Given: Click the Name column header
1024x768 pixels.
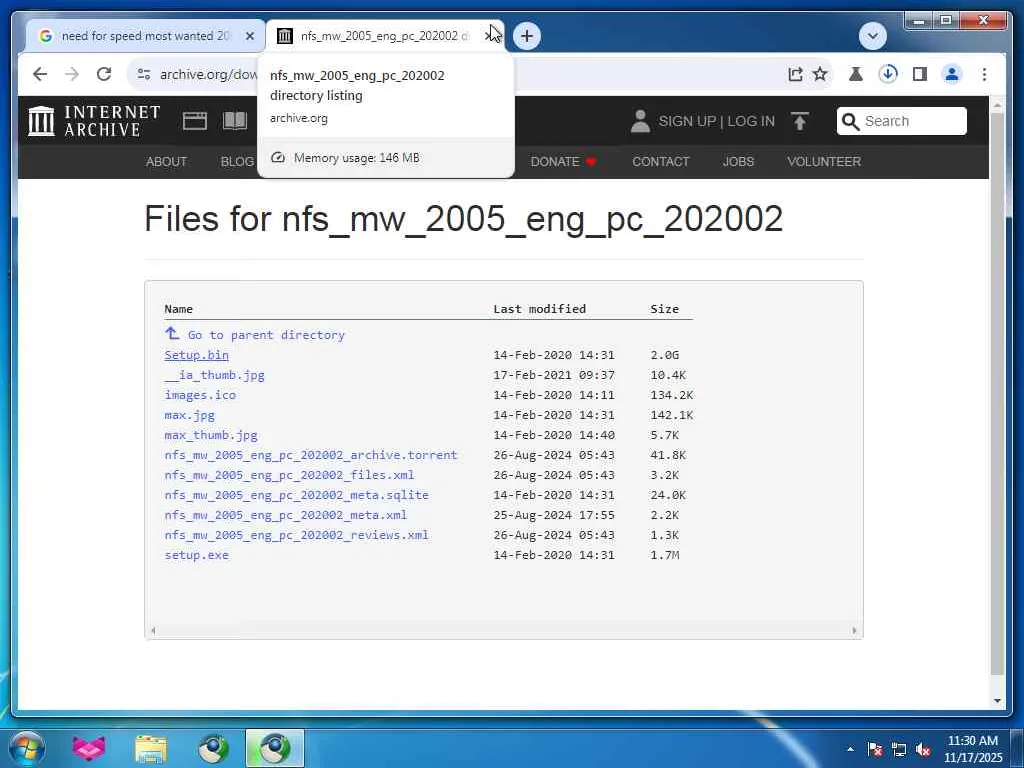Looking at the screenshot, I should (178, 309).
